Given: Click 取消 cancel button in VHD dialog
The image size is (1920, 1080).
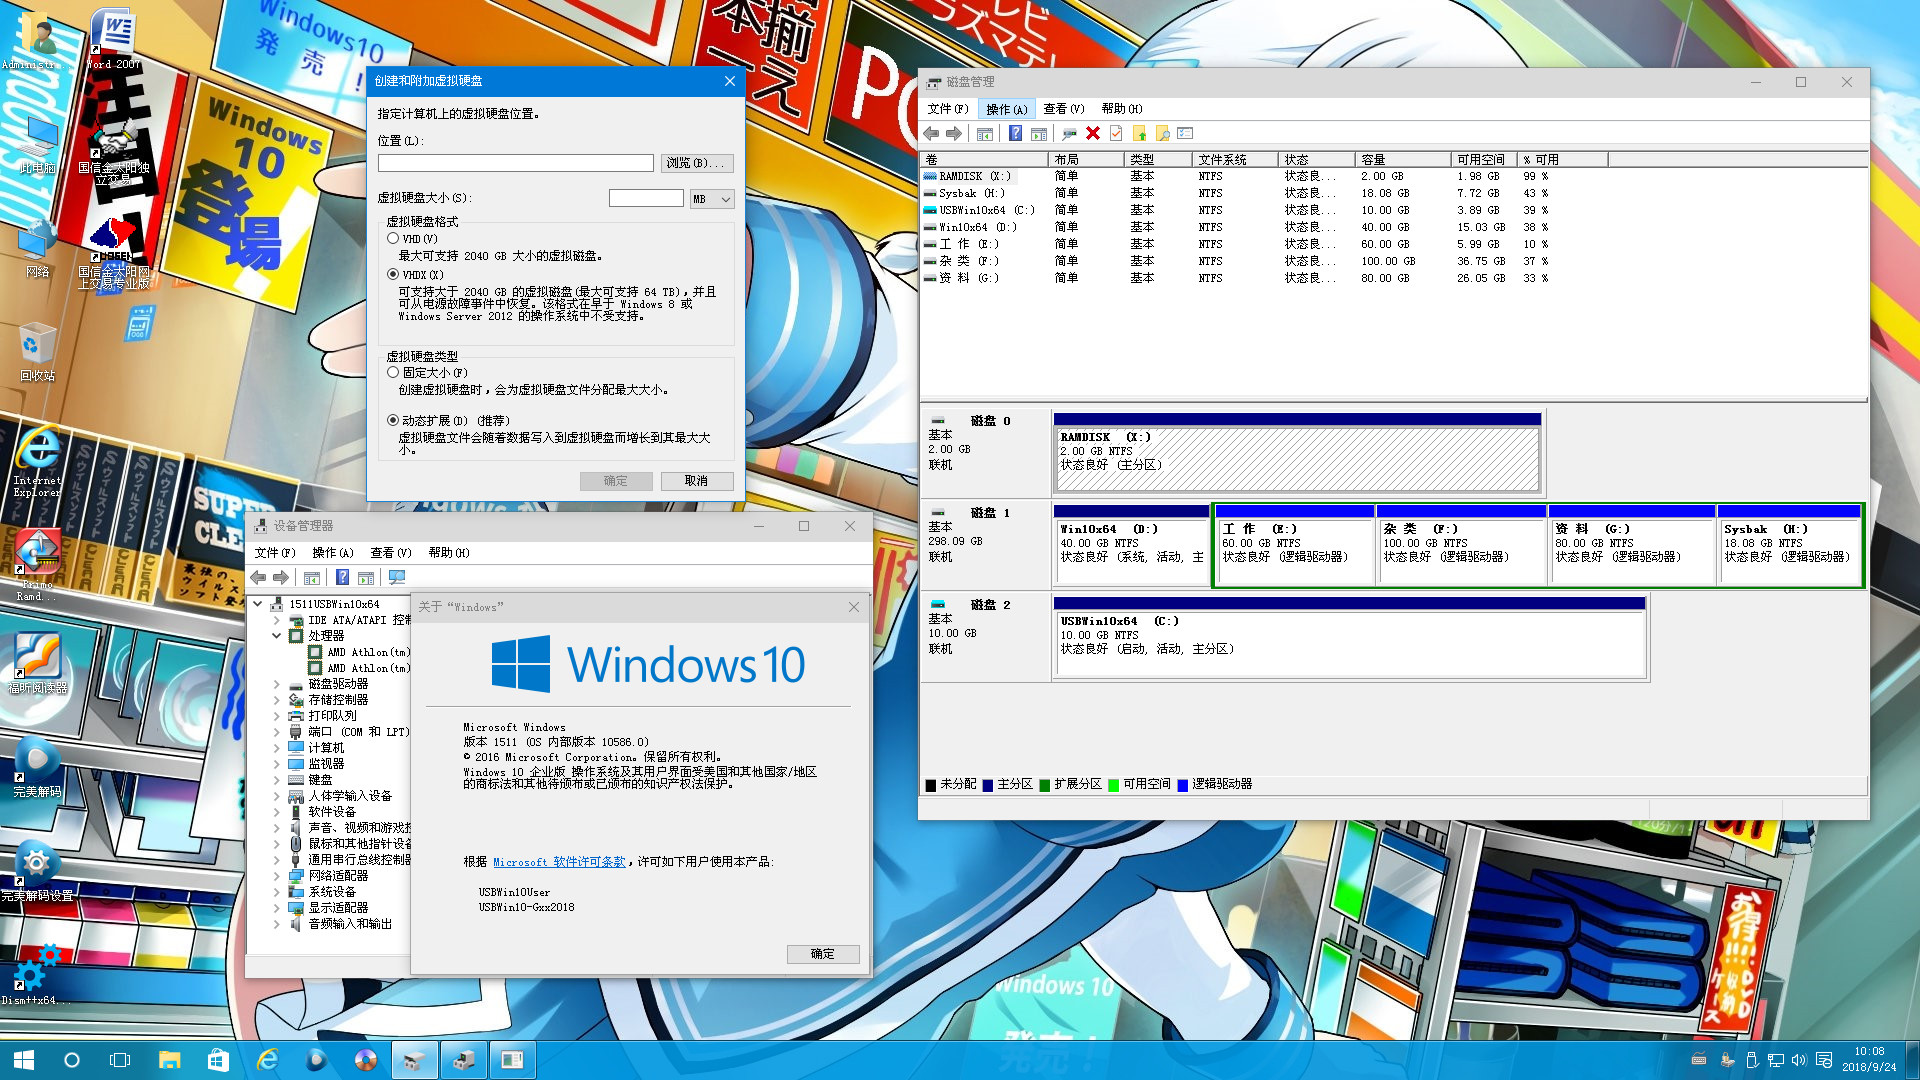Looking at the screenshot, I should tap(697, 481).
